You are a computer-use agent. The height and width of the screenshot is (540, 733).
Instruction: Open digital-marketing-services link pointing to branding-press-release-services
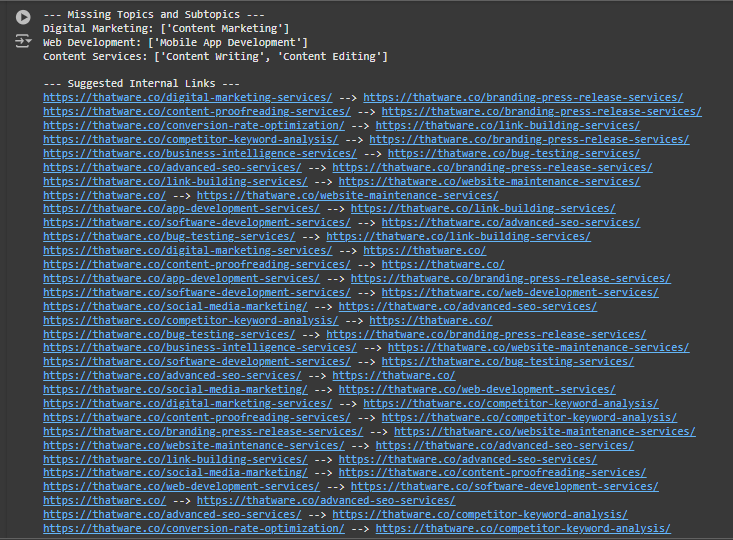click(187, 98)
